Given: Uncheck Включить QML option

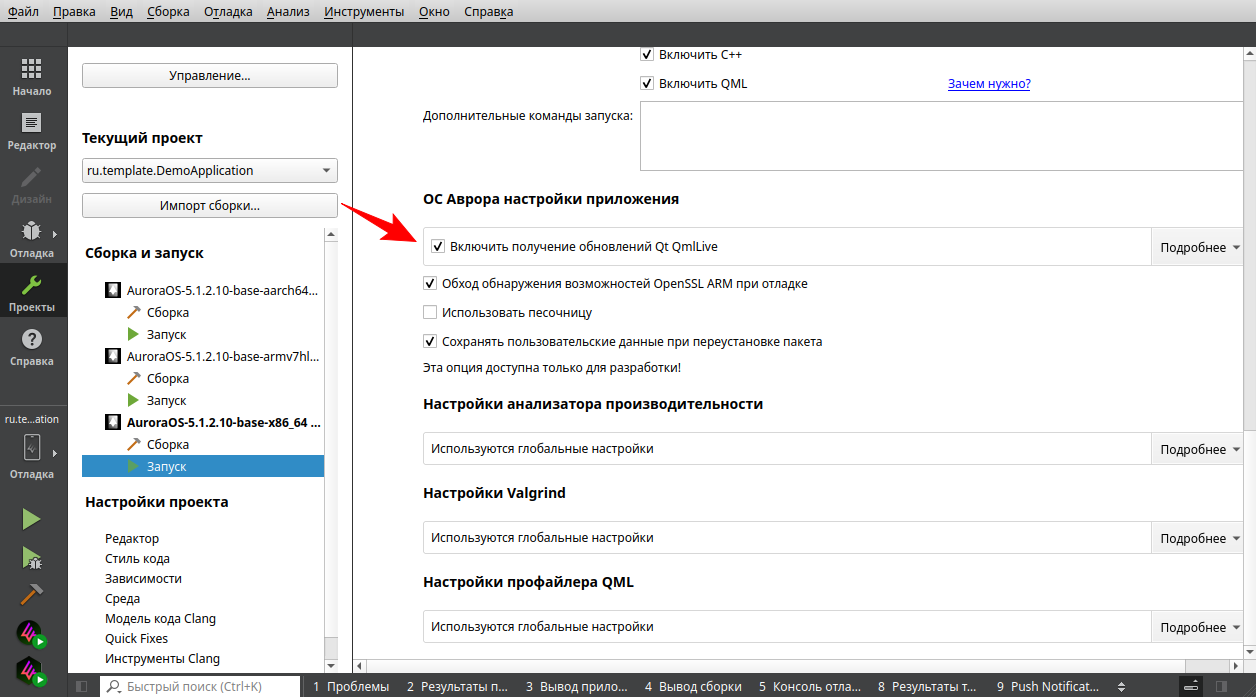Looking at the screenshot, I should (x=647, y=84).
